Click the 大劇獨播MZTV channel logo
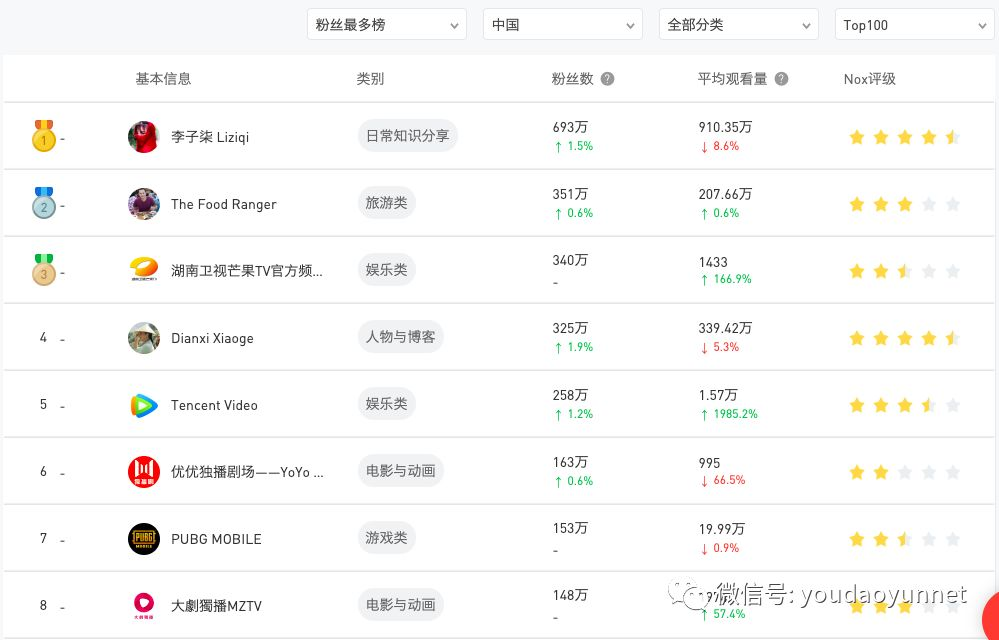 click(144, 606)
